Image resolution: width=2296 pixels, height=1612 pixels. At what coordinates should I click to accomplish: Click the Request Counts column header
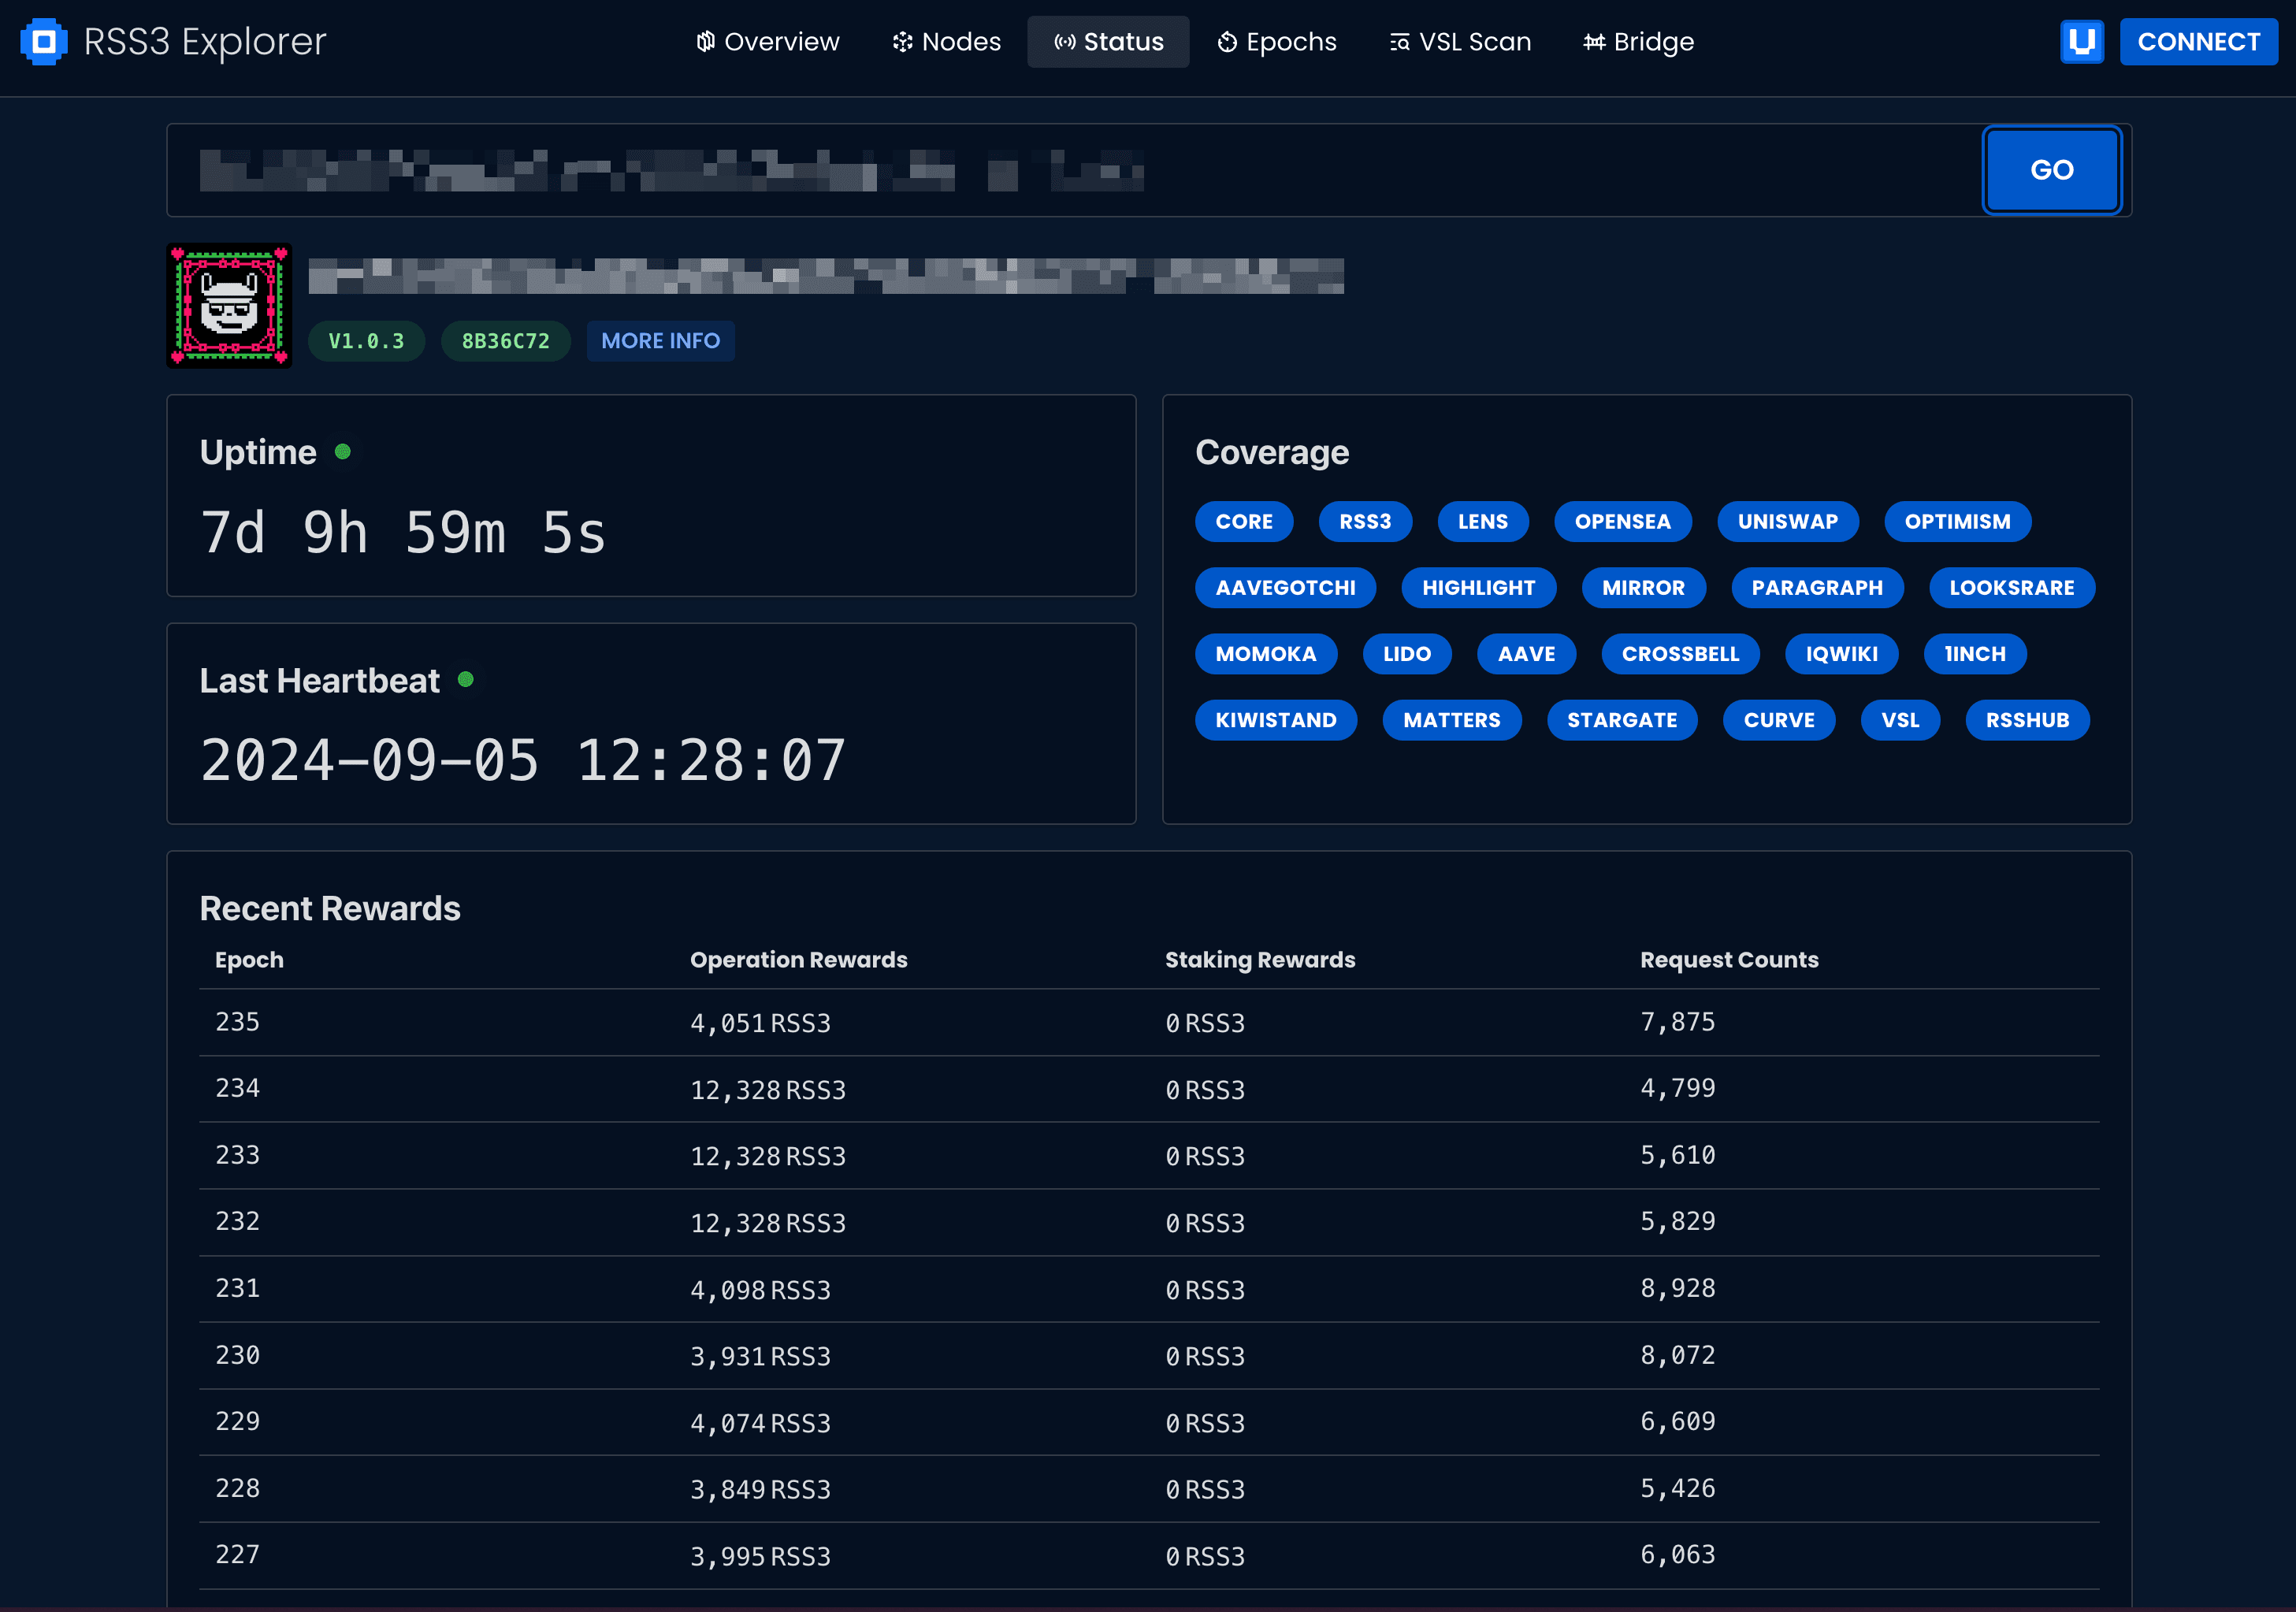1729,960
